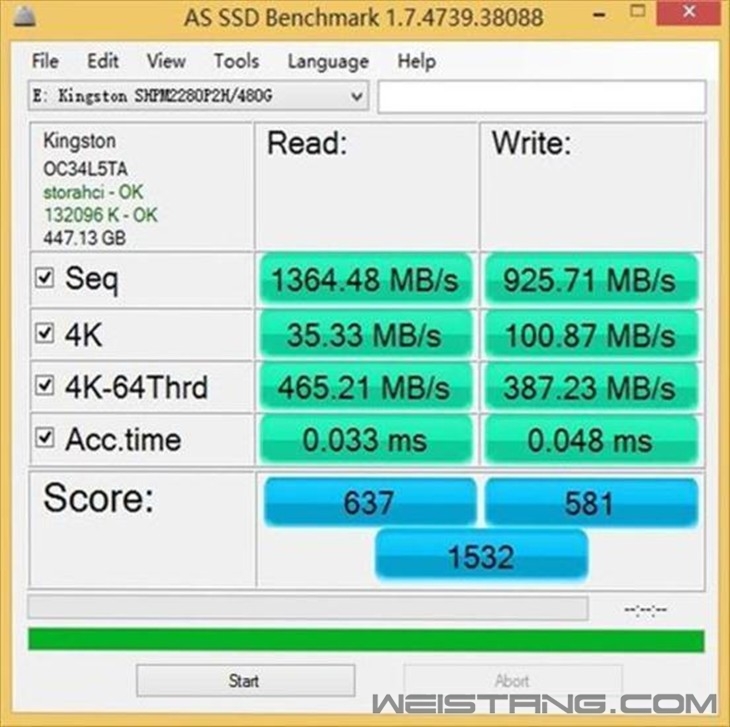Screen dimensions: 730x727
Task: Uncheck the Seq test checkbox
Action: click(44, 278)
